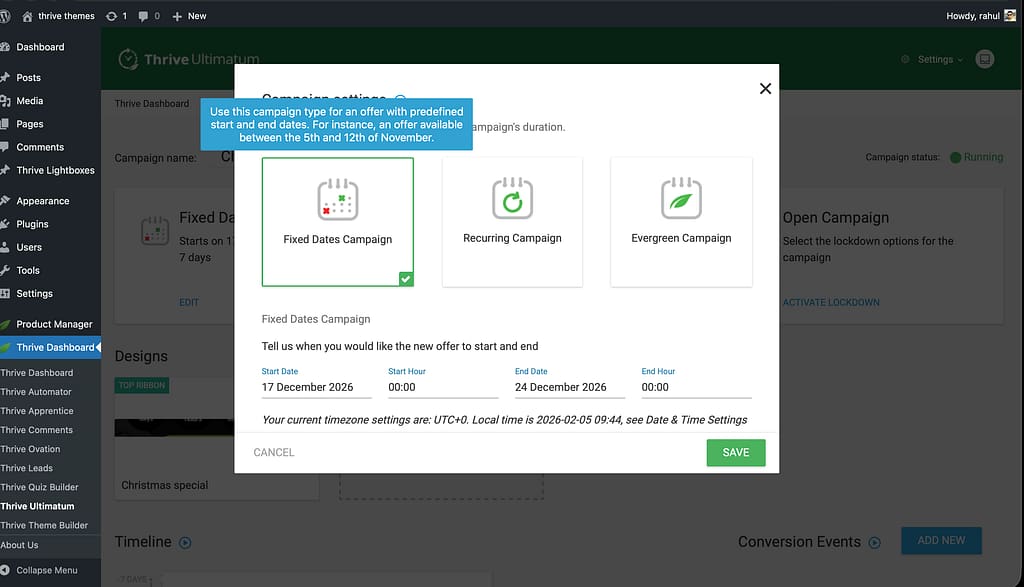Click the updates icon in admin bar
Viewport: 1024px width, 587px height.
pyautogui.click(x=111, y=16)
